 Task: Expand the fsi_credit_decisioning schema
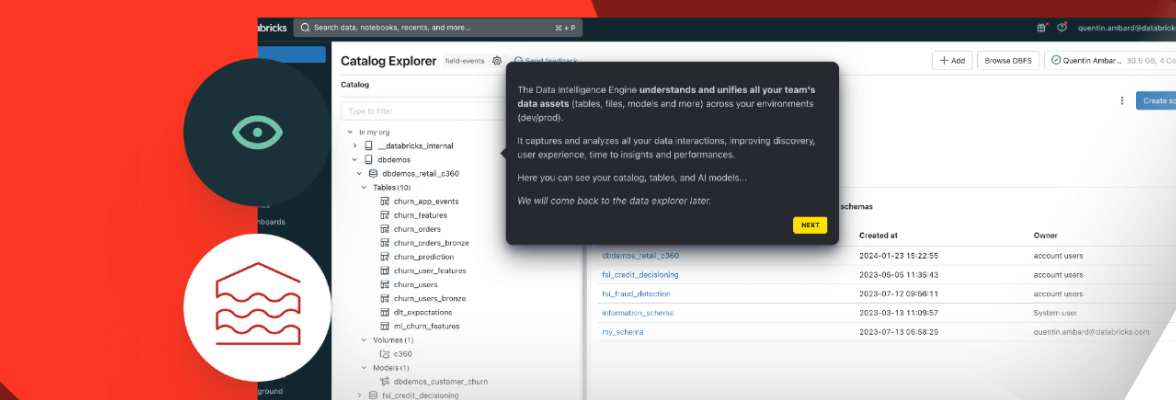pos(360,395)
